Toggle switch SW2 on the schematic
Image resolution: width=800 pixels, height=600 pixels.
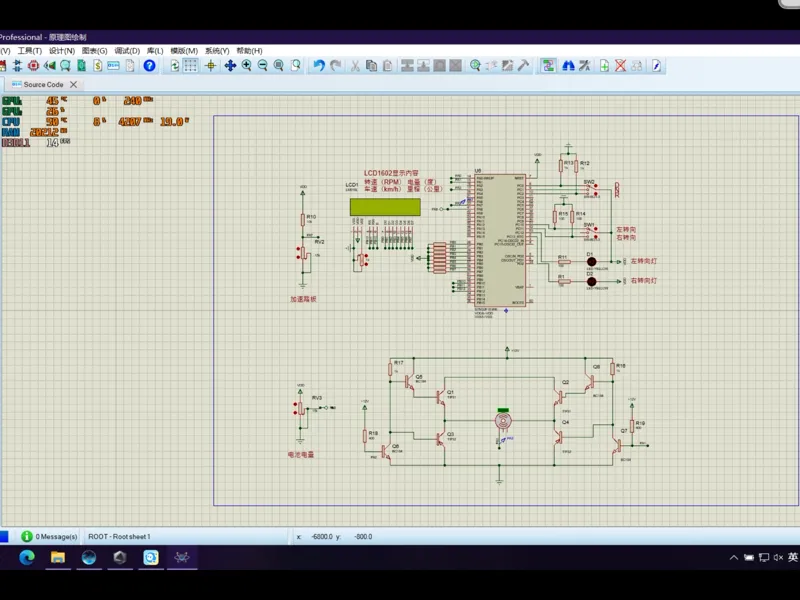[590, 188]
